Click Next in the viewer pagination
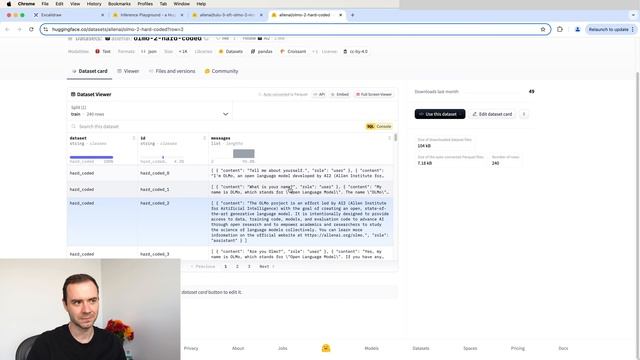The image size is (640, 360). [x=267, y=266]
